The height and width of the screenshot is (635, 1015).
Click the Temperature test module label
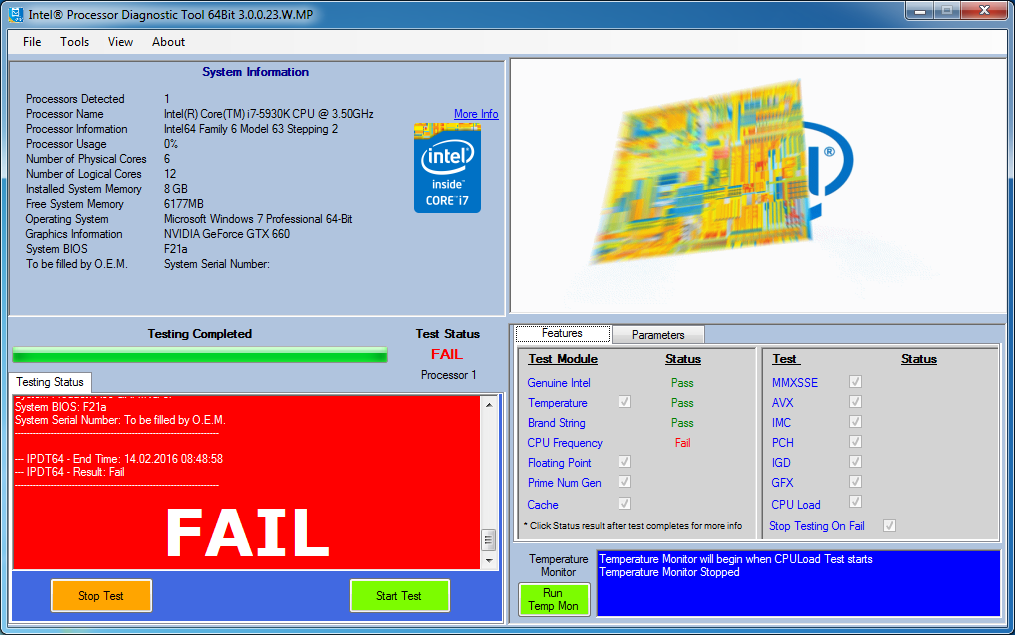[557, 403]
